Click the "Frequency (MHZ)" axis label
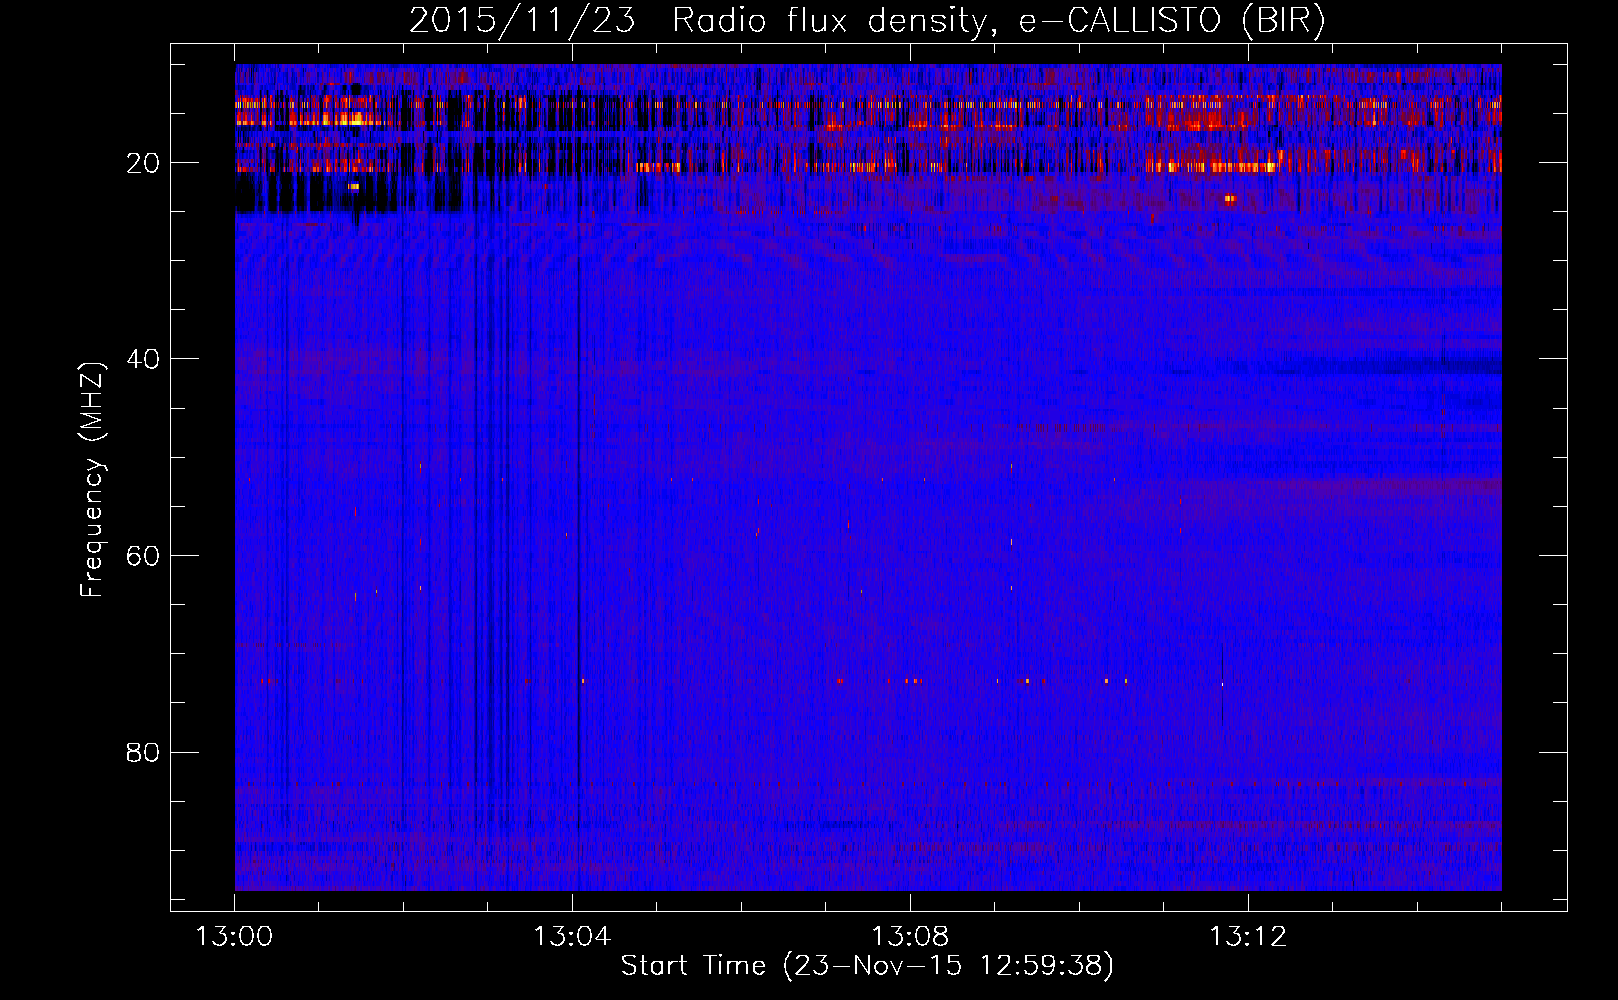The height and width of the screenshot is (1000, 1618). (x=92, y=480)
